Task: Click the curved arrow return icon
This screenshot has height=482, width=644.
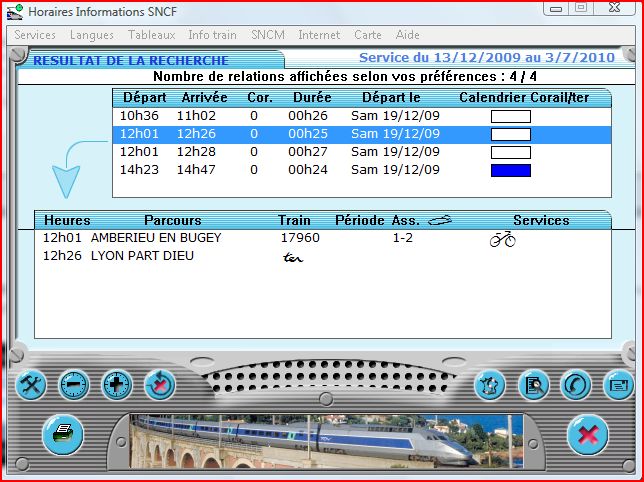Action: 575,385
